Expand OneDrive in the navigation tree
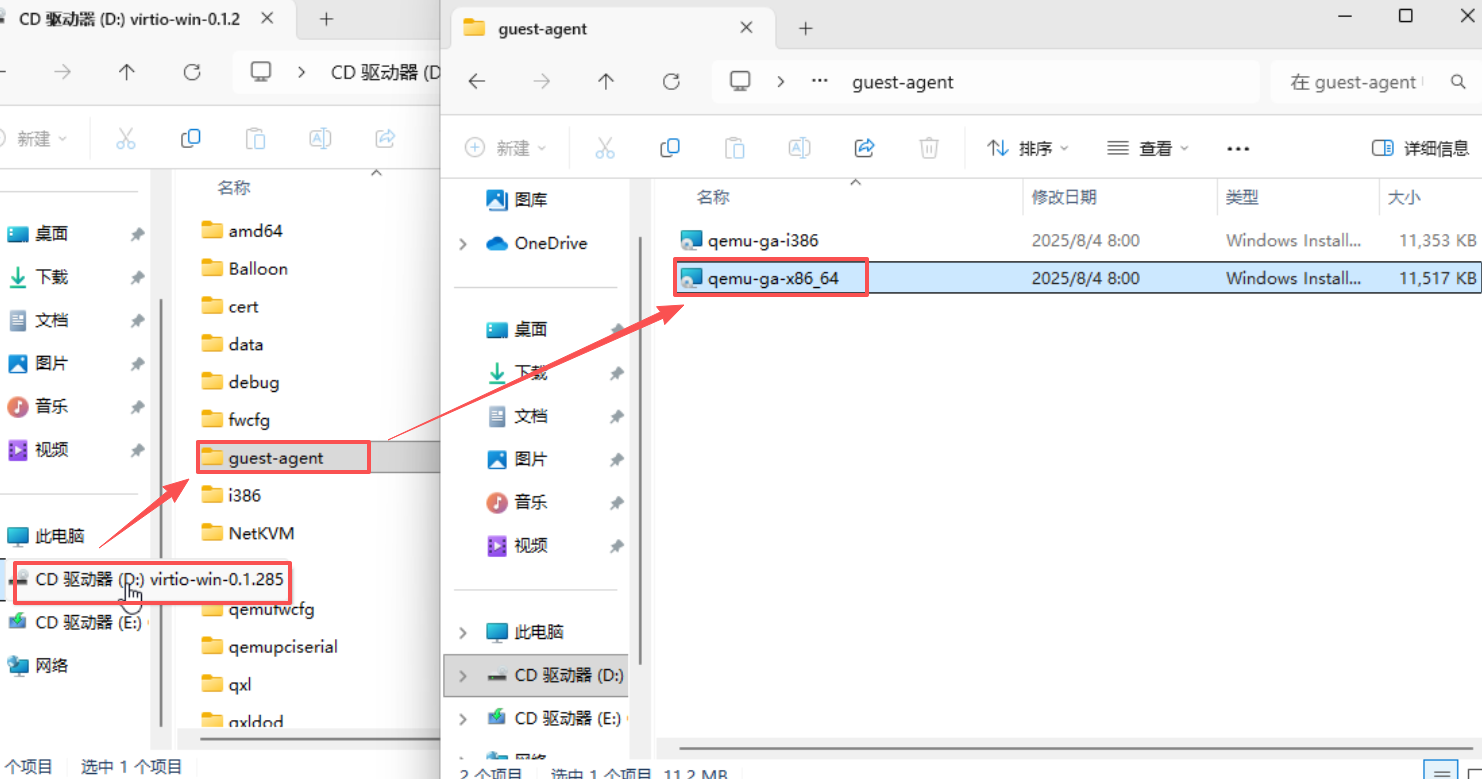 click(463, 244)
